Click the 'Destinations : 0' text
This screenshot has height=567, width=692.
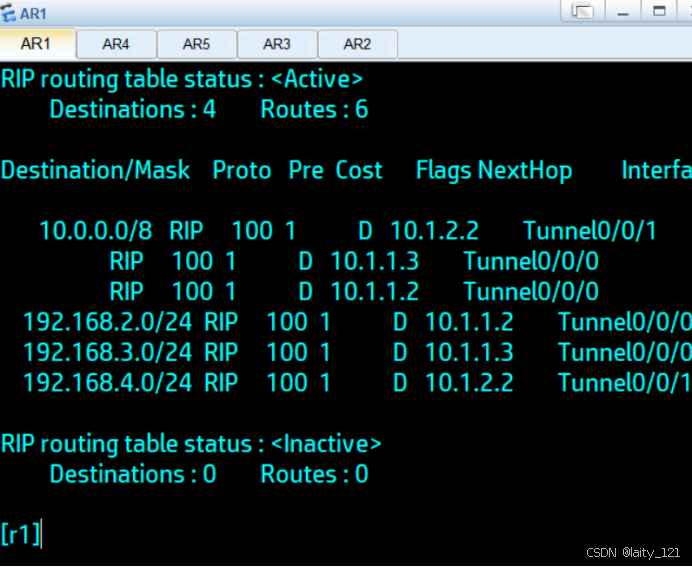(133, 474)
